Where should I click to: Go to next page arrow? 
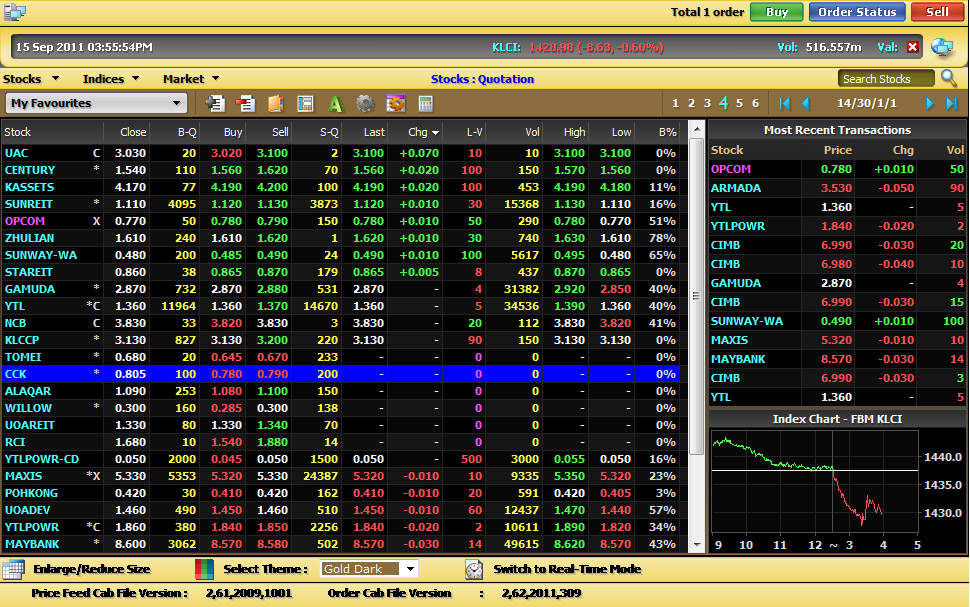(929, 103)
